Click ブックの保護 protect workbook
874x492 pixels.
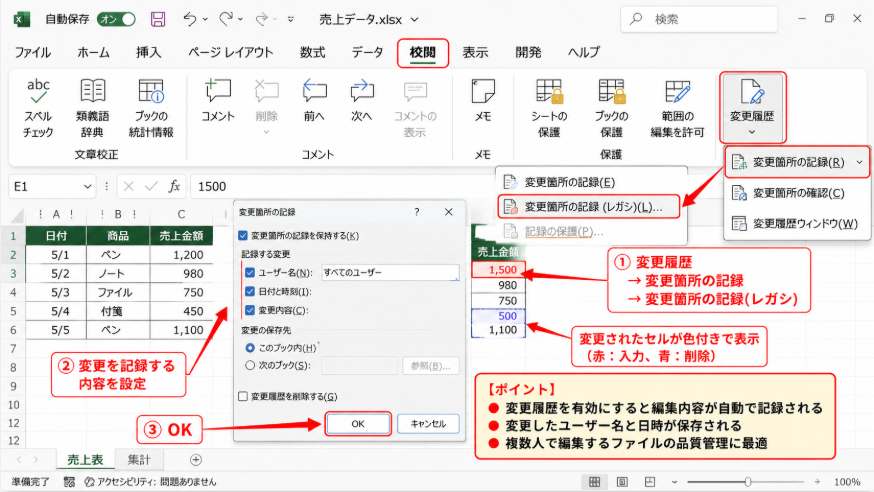coord(611,108)
